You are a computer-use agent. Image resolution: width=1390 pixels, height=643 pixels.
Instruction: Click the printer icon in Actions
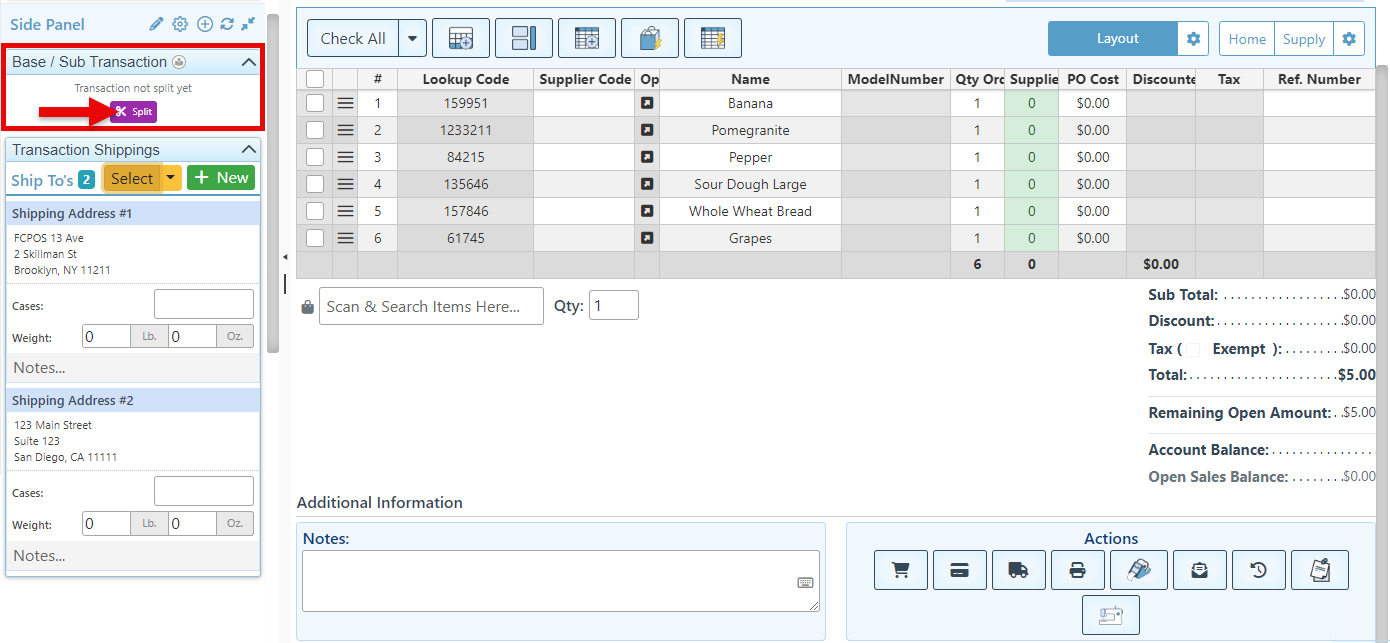click(x=1077, y=570)
